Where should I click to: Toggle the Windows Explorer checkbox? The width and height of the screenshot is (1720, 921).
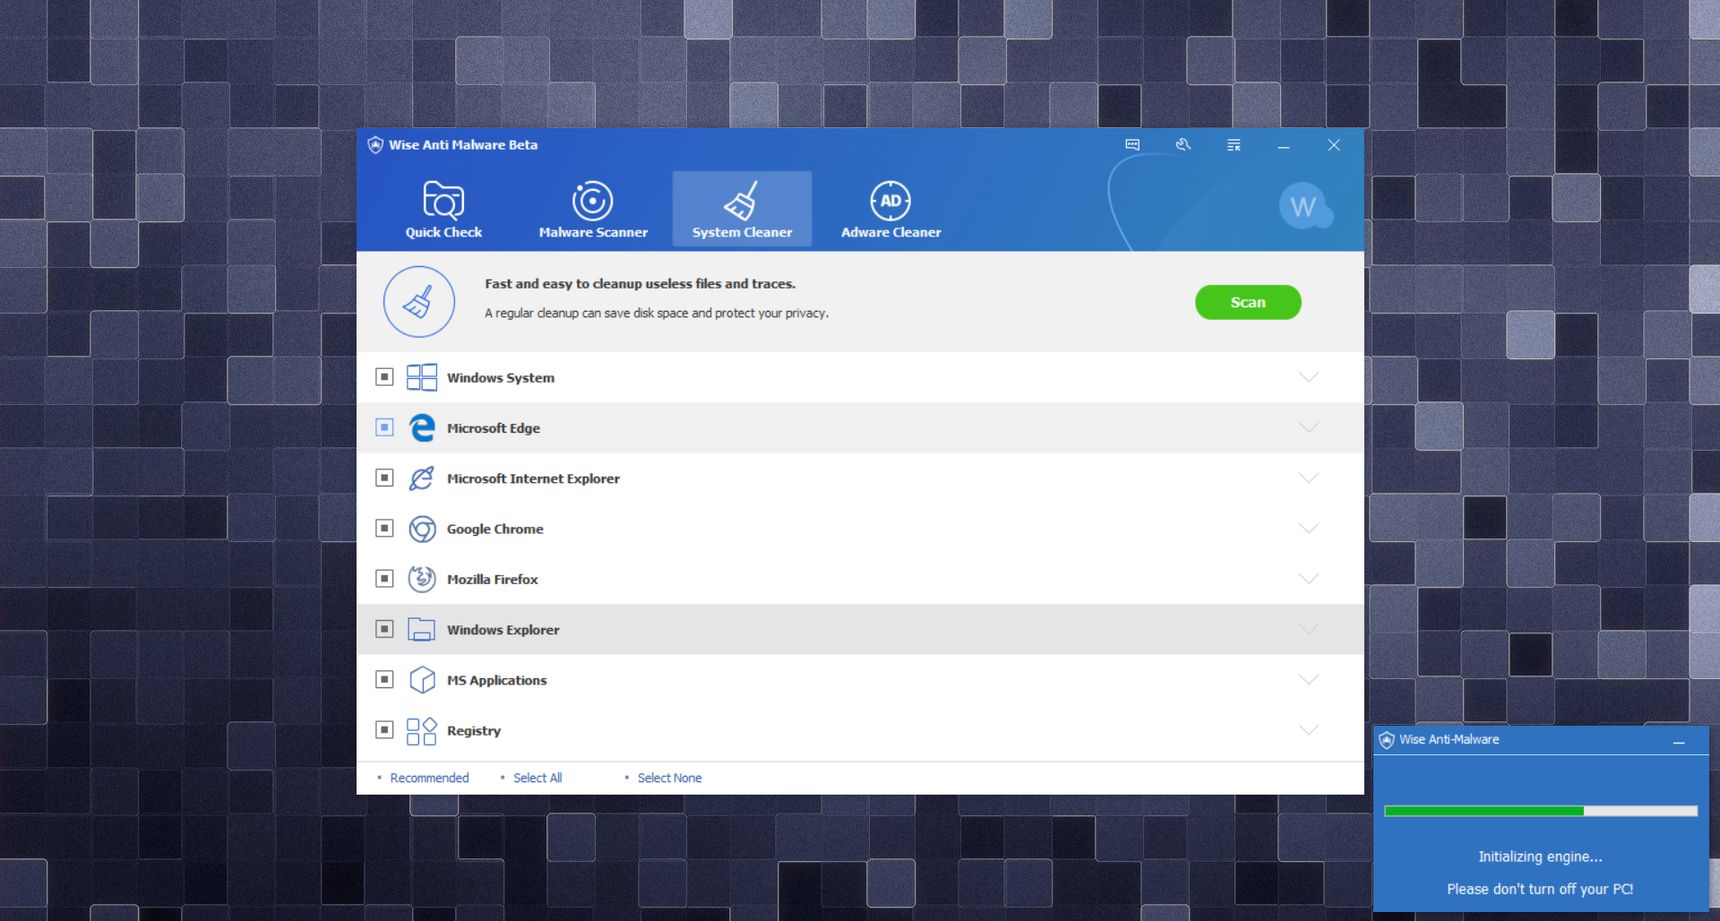(384, 629)
